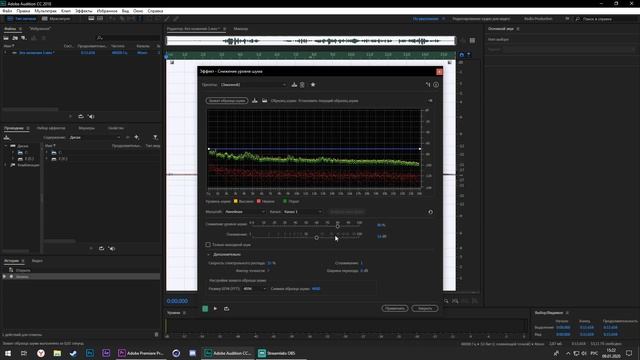Open Channel dropdown in effect dialog
640x360 pixels.
(302, 212)
